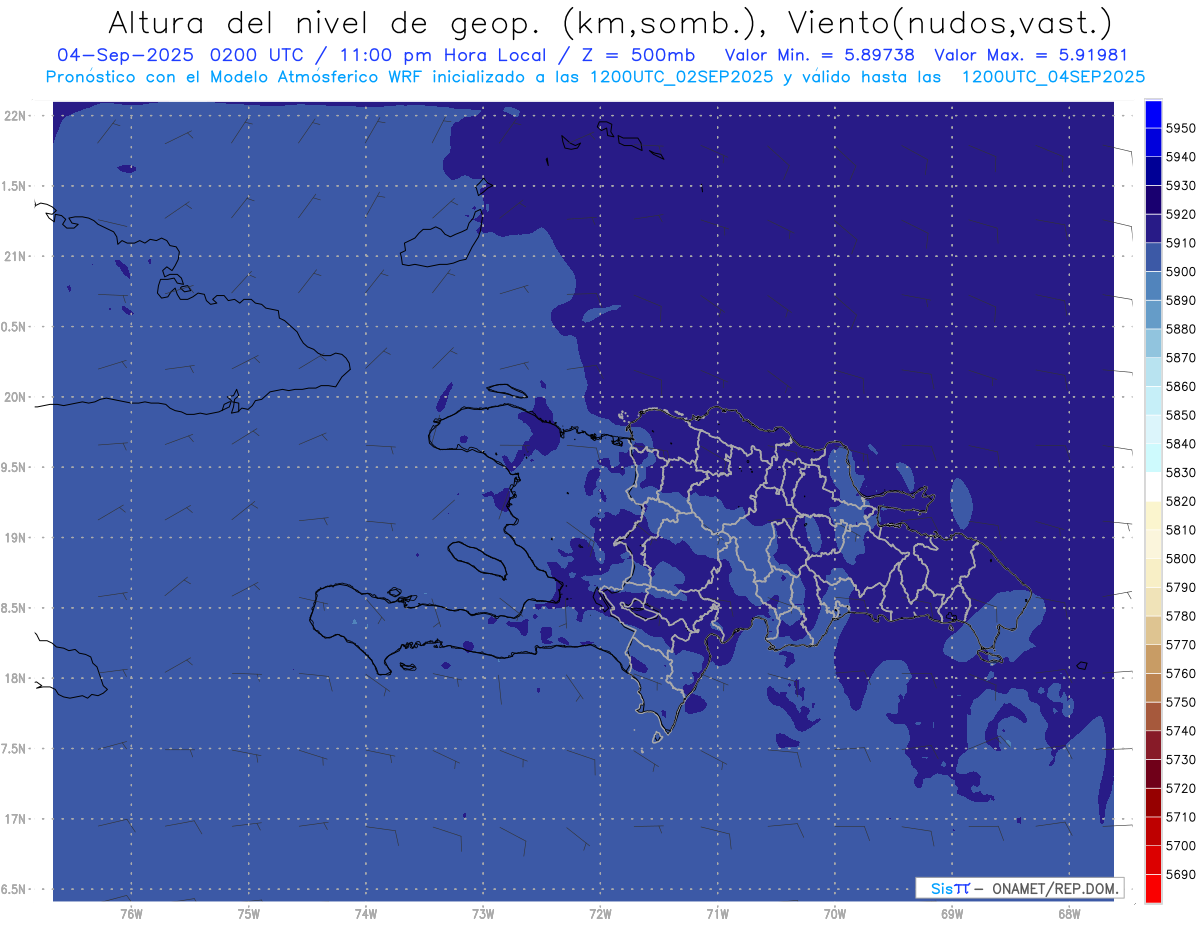Select the 5760 tan legend swatch

point(1153,659)
